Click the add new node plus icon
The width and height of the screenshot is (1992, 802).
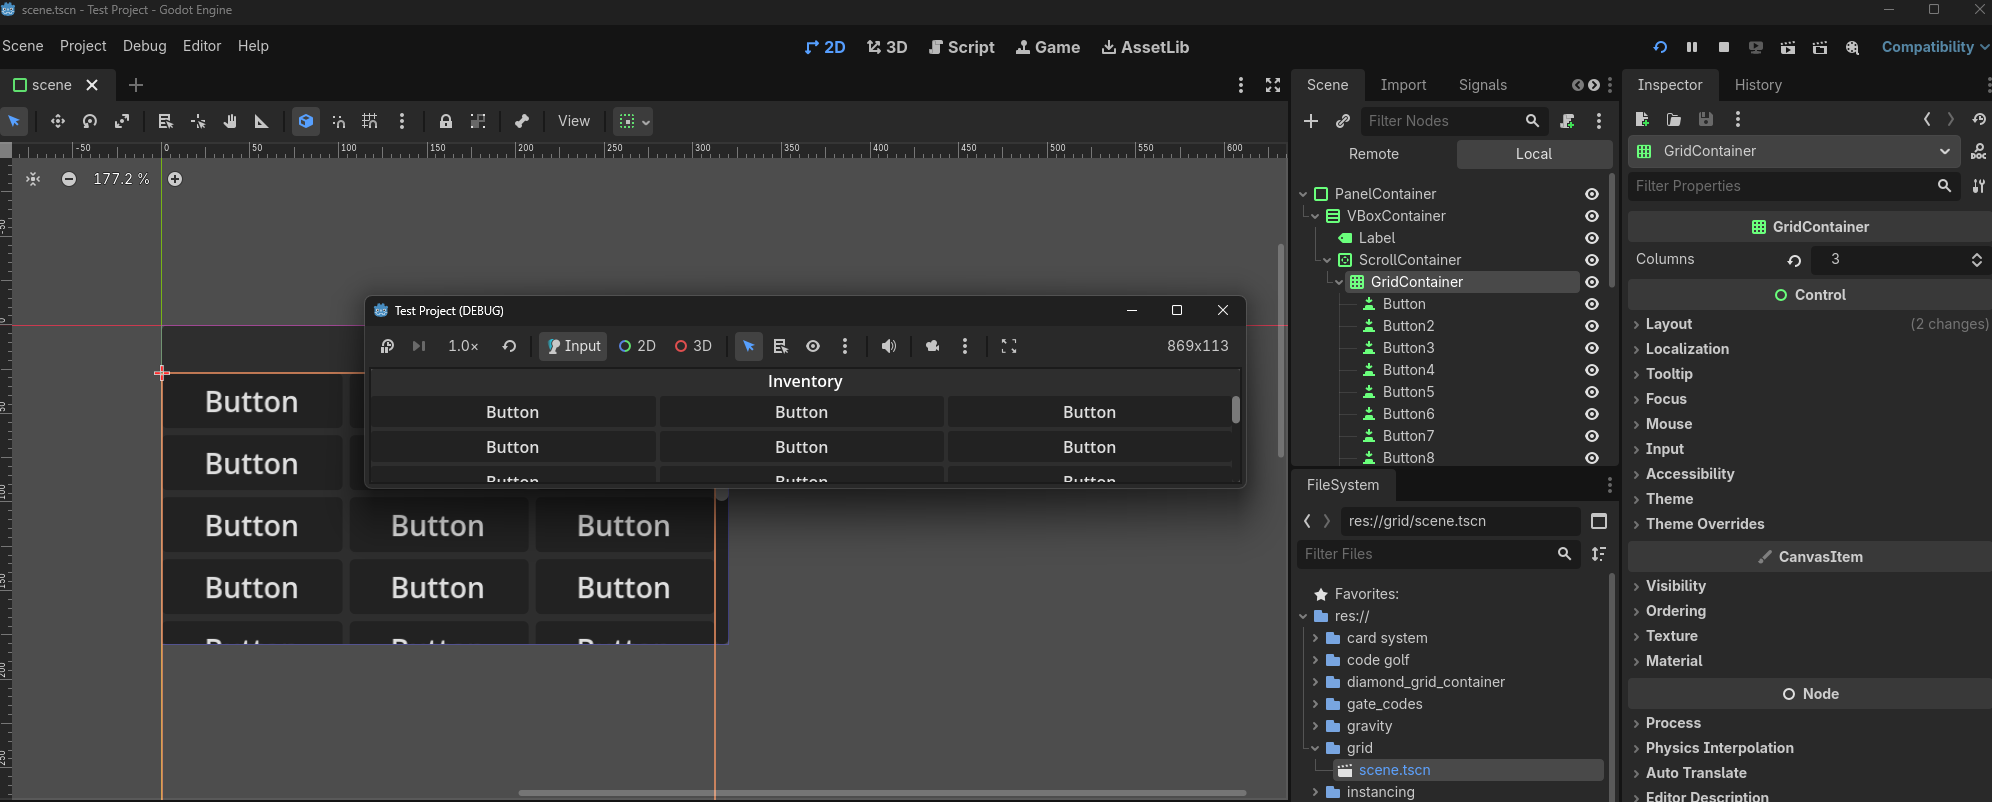point(1311,121)
